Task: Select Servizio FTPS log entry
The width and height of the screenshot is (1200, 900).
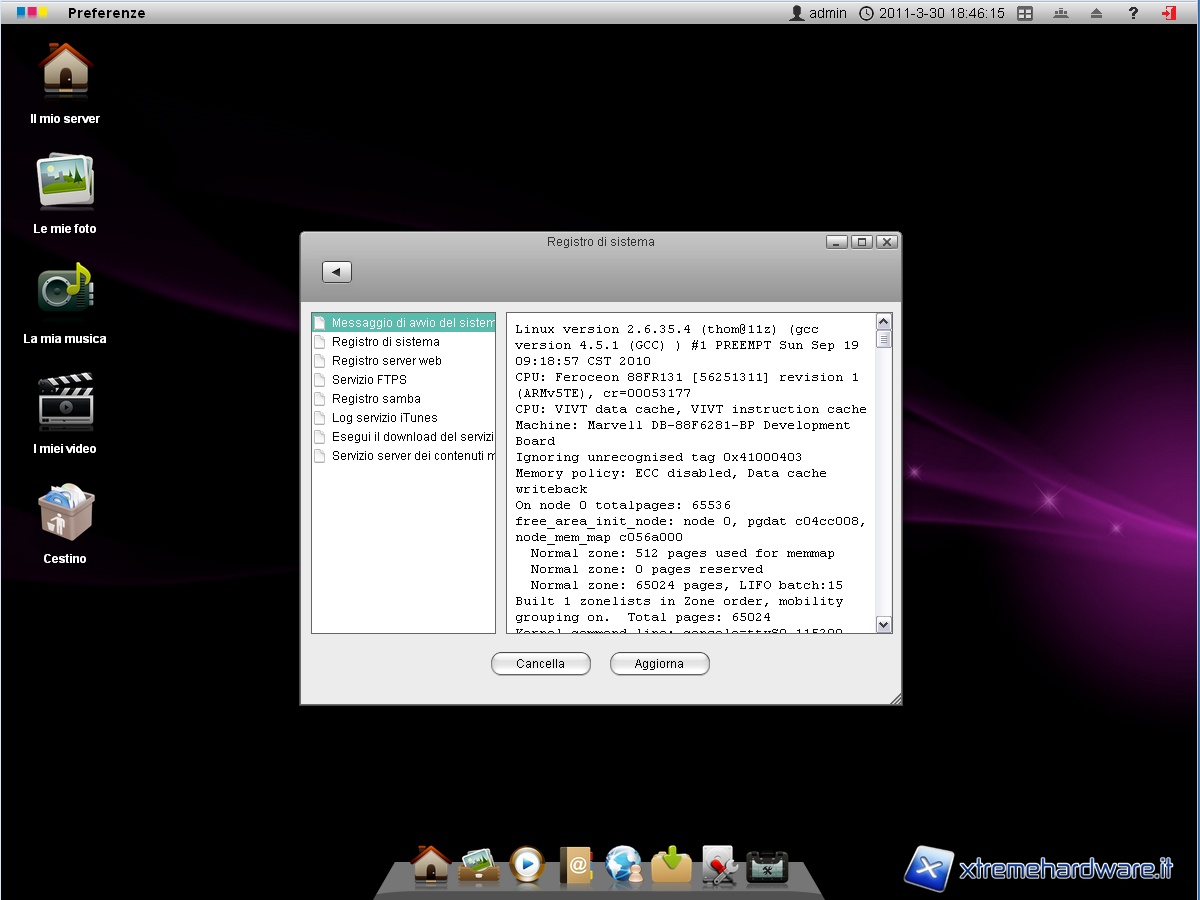Action: (369, 380)
